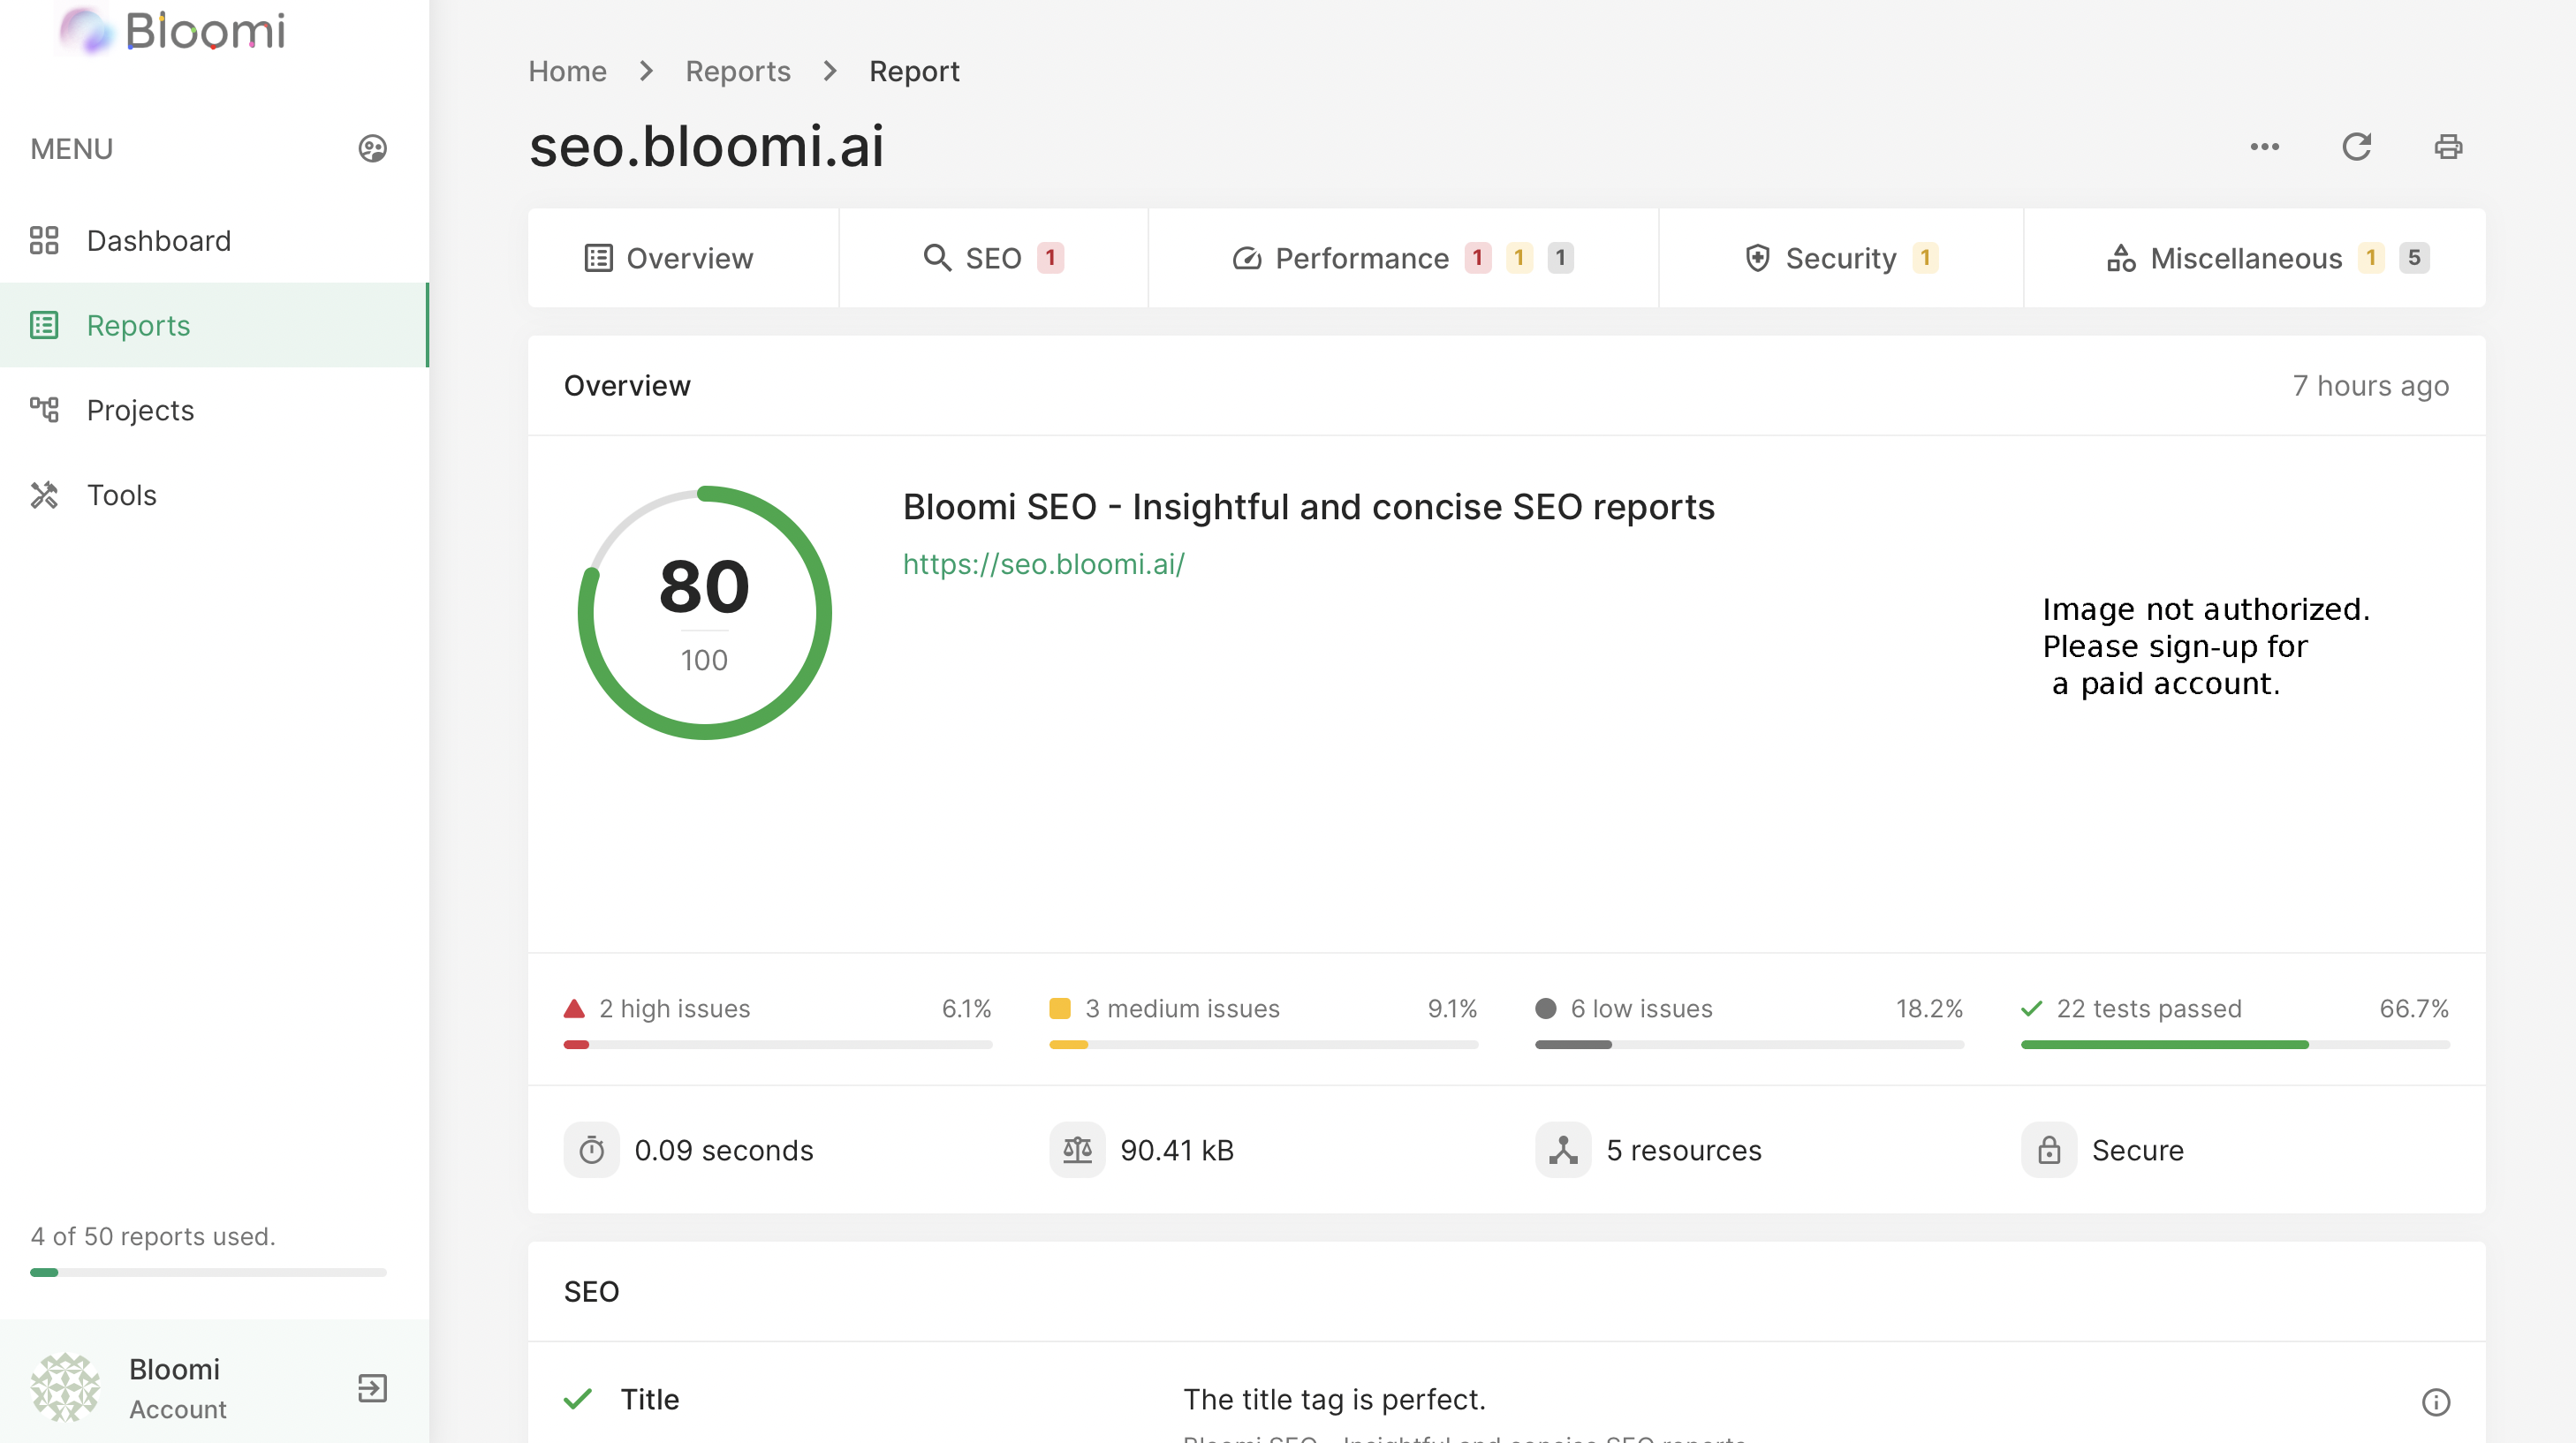Click the Secure padlock icon
The height and width of the screenshot is (1443, 2576).
point(2049,1150)
